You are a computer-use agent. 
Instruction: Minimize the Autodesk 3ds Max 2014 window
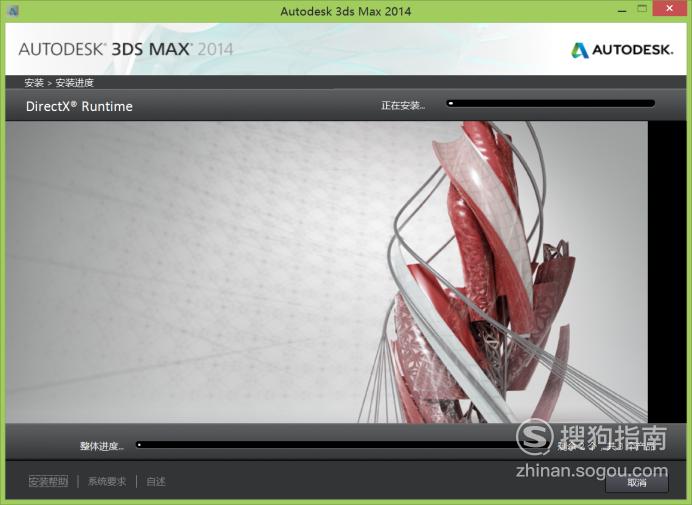click(622, 10)
